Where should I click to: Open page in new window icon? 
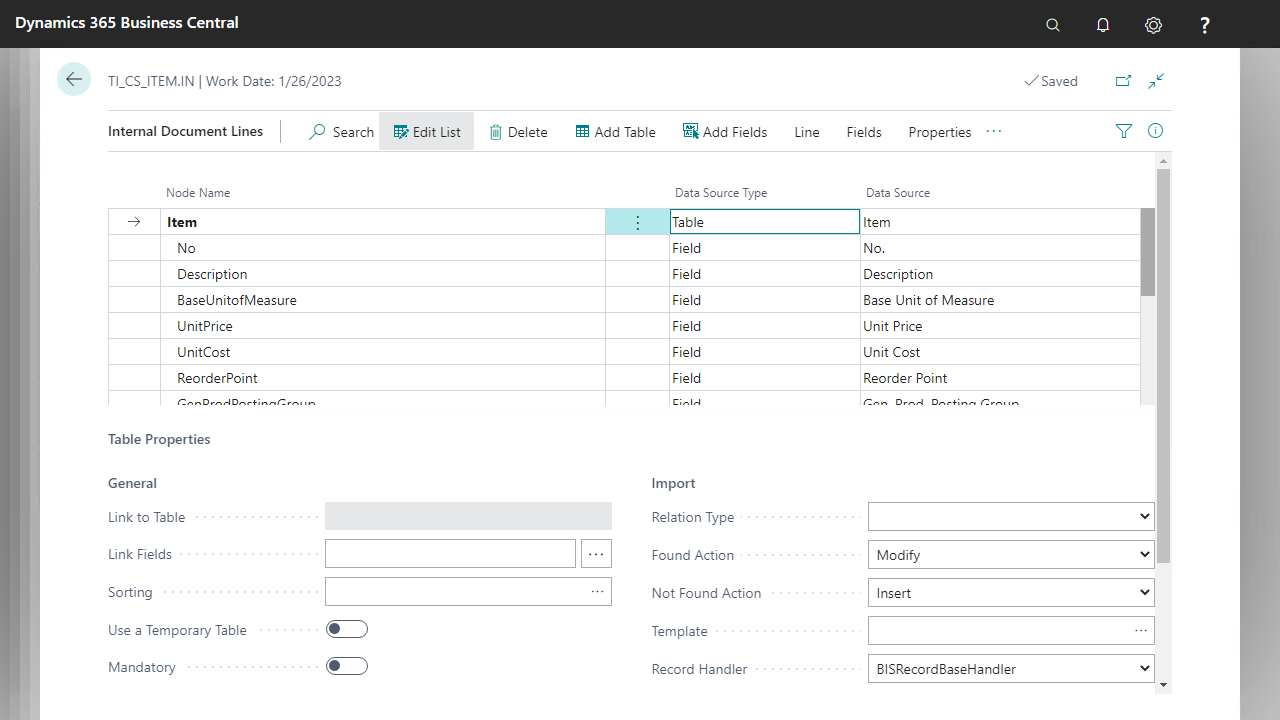click(1123, 81)
